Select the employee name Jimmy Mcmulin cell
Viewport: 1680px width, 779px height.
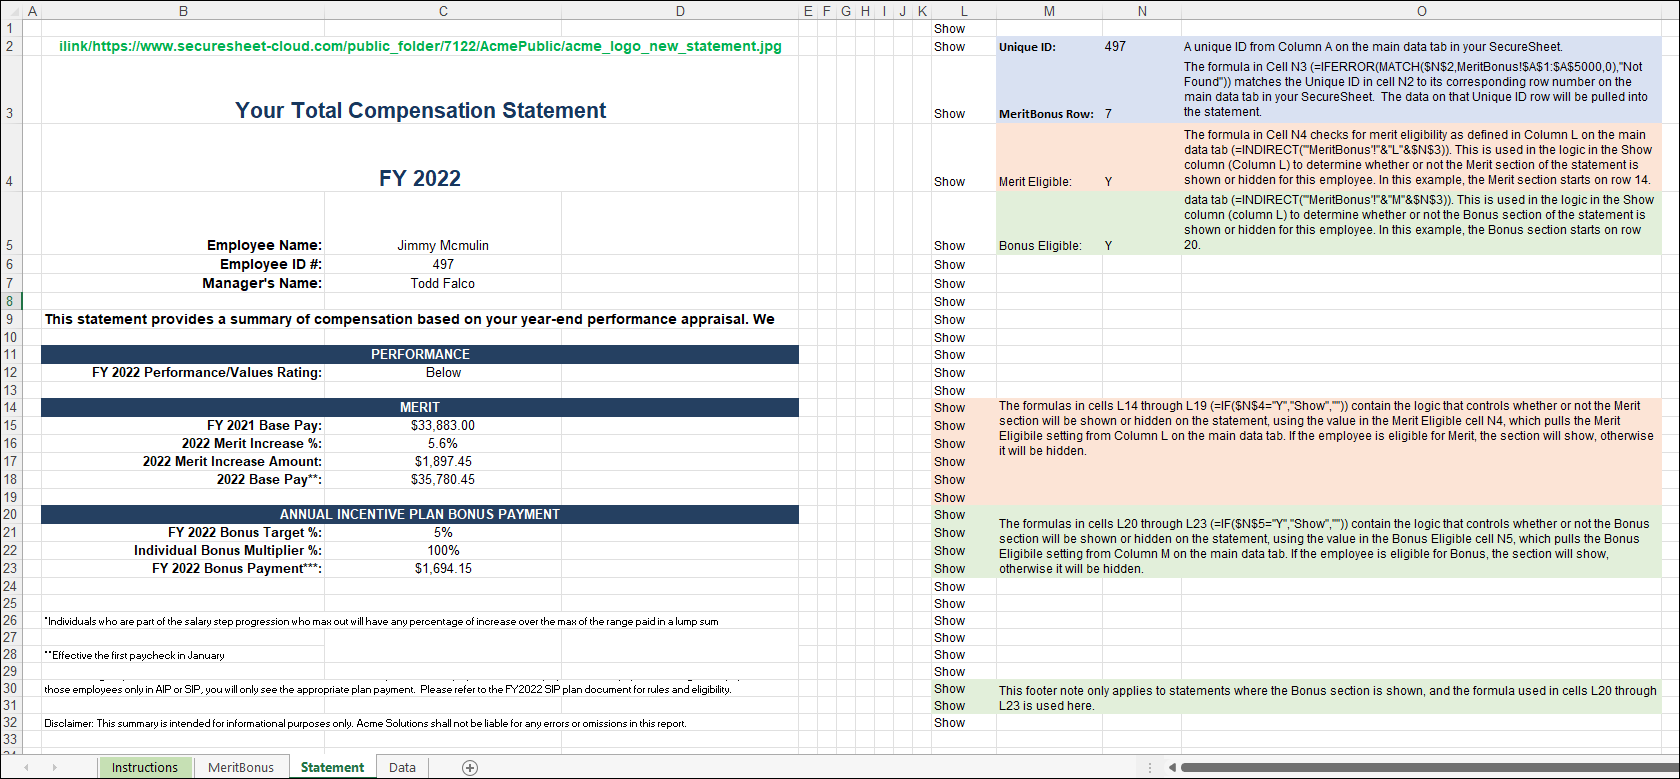click(443, 246)
